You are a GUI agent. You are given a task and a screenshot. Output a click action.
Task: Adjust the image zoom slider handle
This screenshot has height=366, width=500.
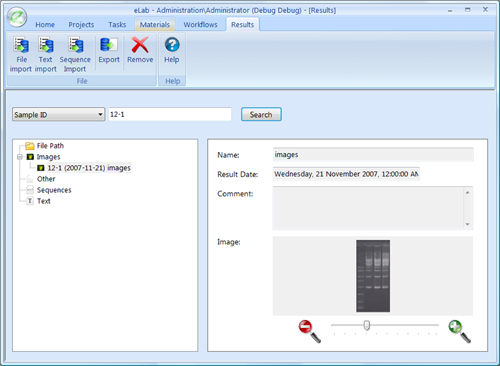[367, 325]
